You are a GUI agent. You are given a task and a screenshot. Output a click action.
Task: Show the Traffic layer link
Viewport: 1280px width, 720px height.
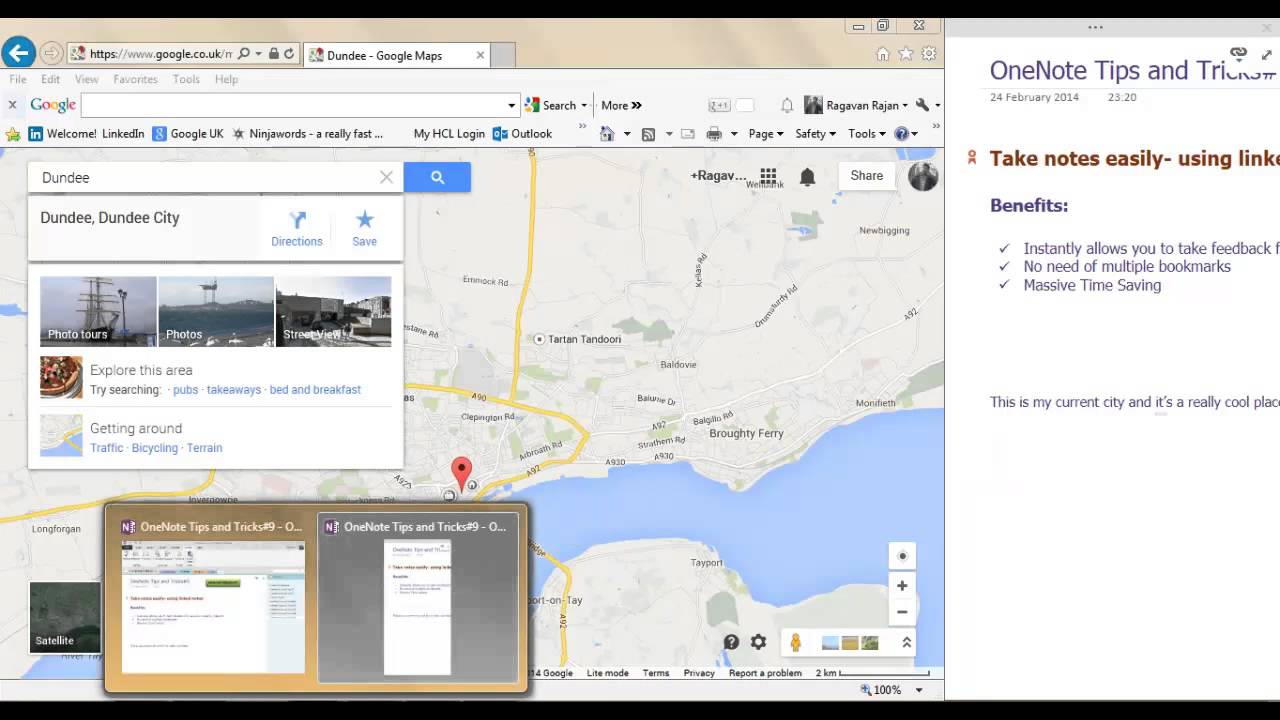coord(107,448)
